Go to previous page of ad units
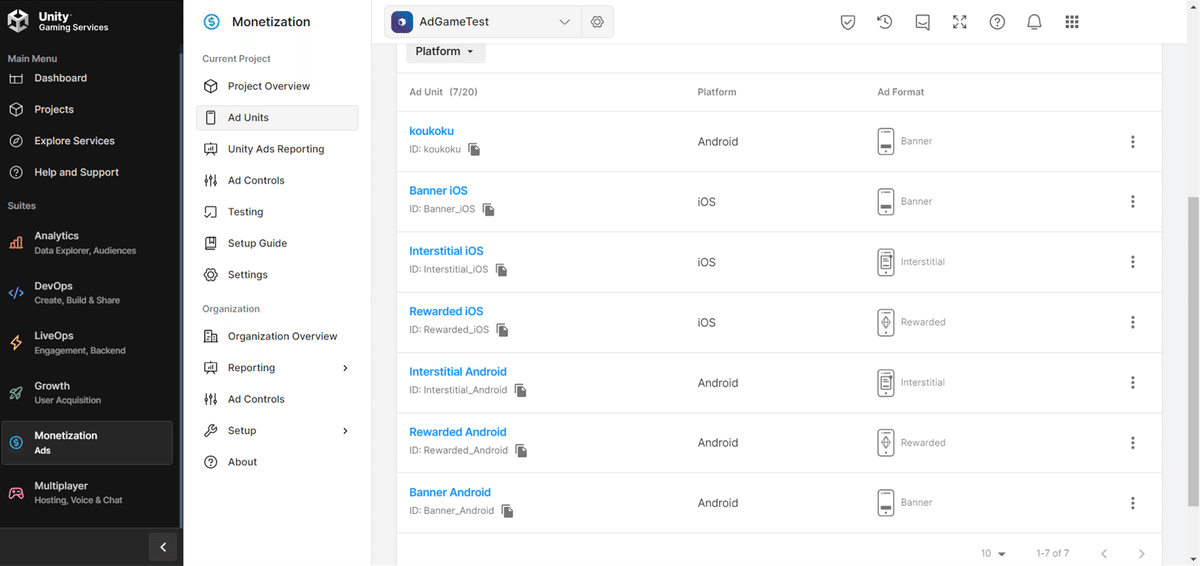The image size is (1200, 566). click(1104, 553)
